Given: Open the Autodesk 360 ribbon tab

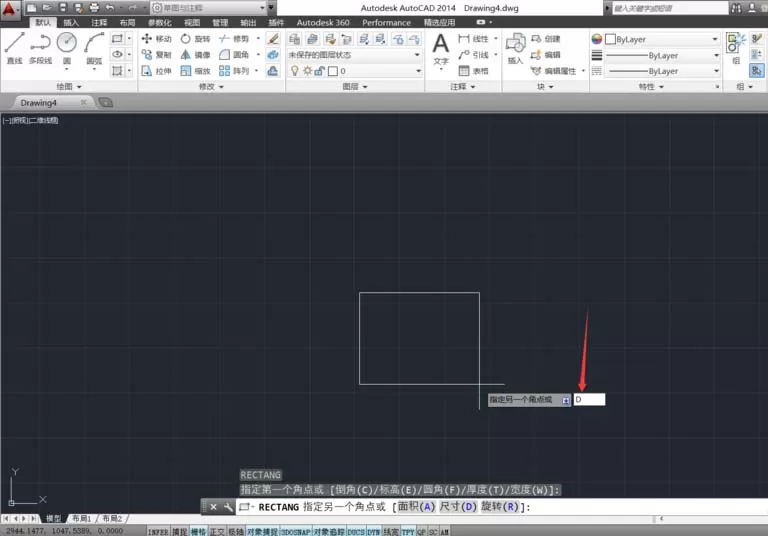Looking at the screenshot, I should pyautogui.click(x=323, y=23).
